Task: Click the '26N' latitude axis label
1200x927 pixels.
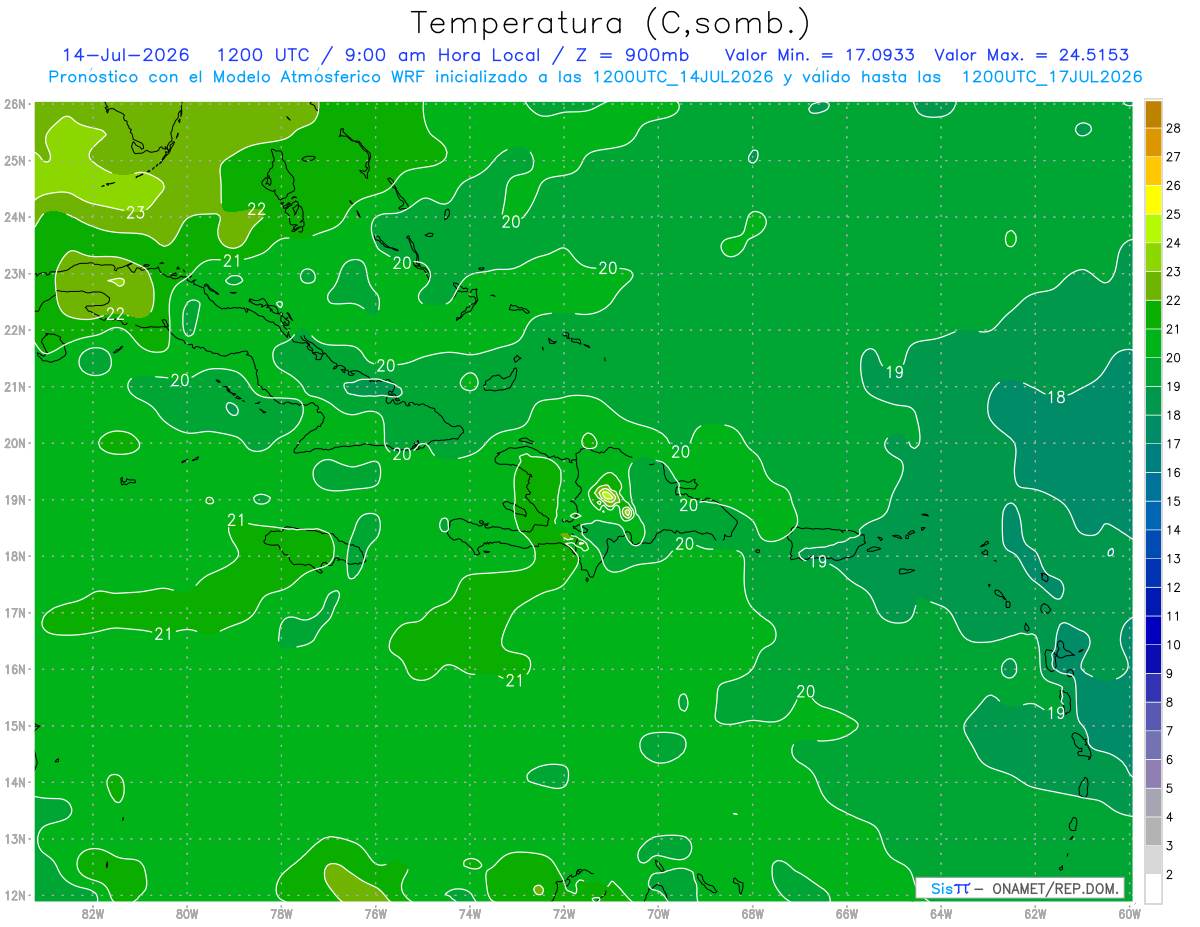Action: pos(14,104)
